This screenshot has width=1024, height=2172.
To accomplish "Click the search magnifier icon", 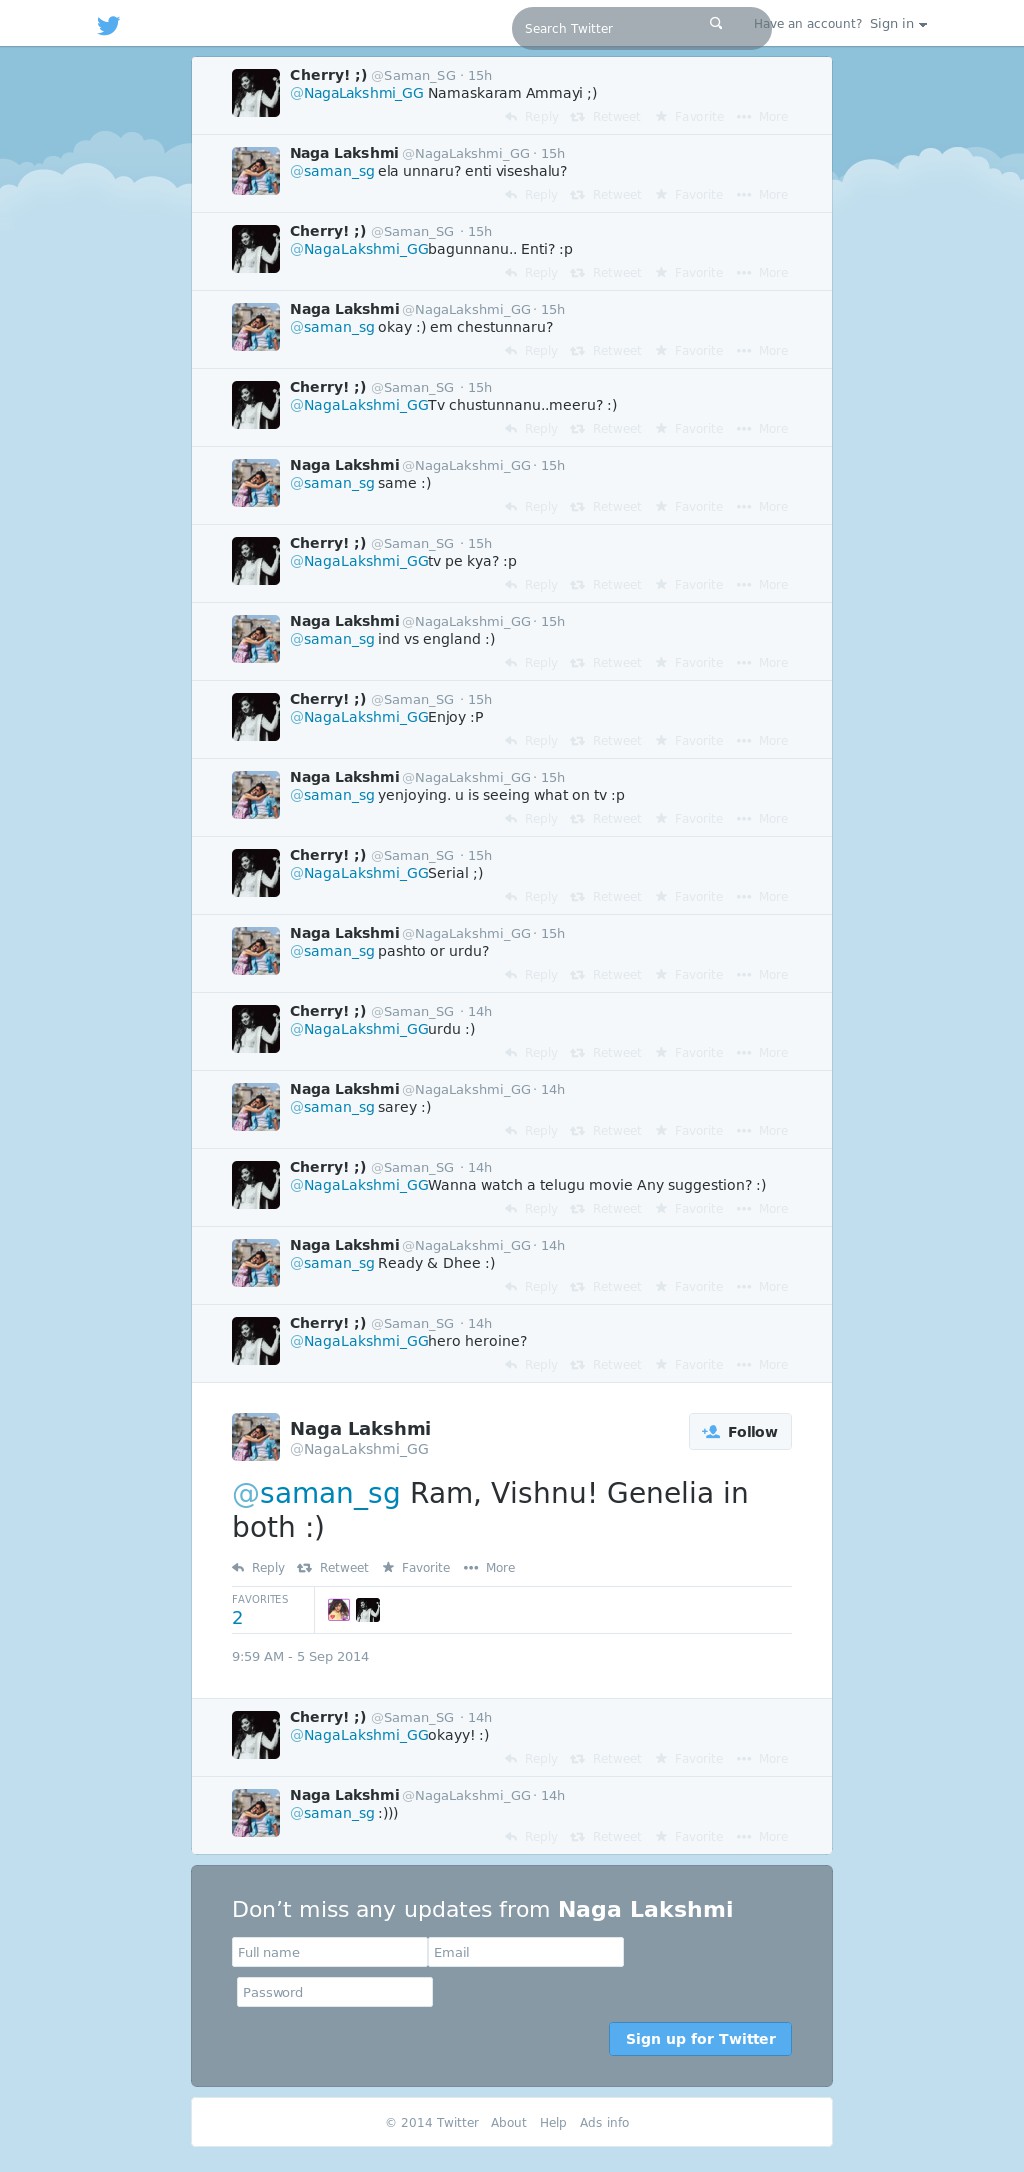I will (716, 23).
